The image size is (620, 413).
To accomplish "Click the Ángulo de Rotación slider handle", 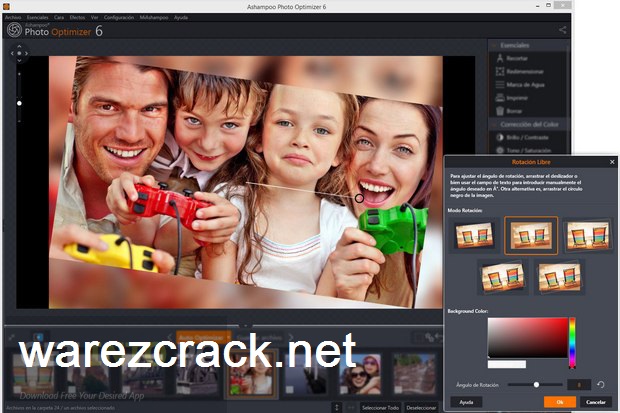I will pos(536,385).
